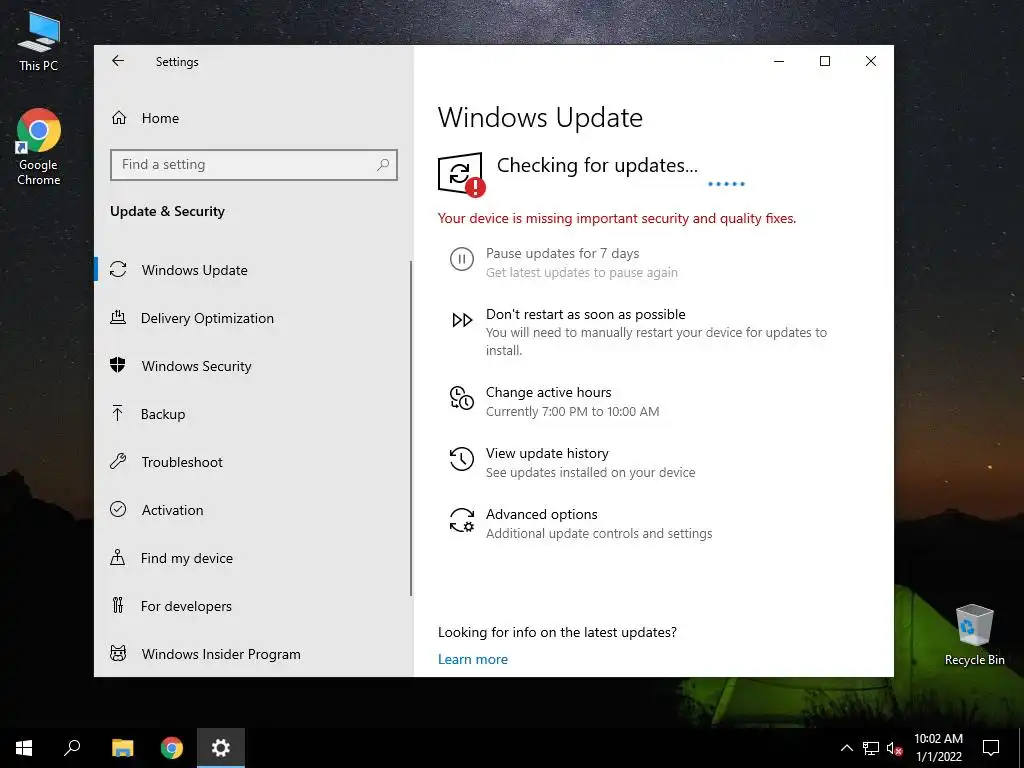The width and height of the screenshot is (1024, 768).
Task: Select Don't restart as soon as possible
Action: tap(586, 314)
